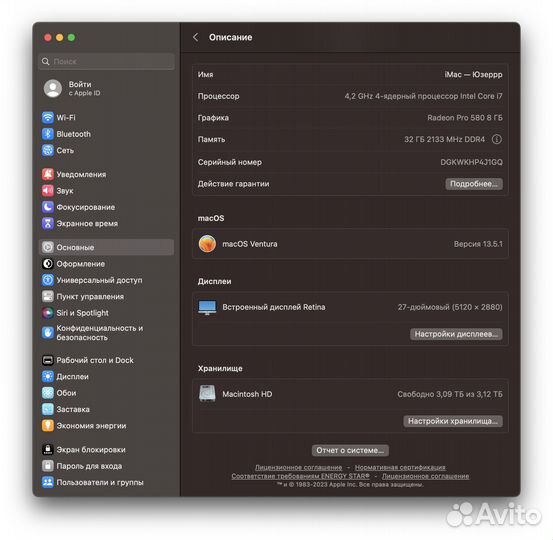Click Отчет о системе… button
Image resolution: width=553 pixels, height=540 pixels.
(x=350, y=450)
